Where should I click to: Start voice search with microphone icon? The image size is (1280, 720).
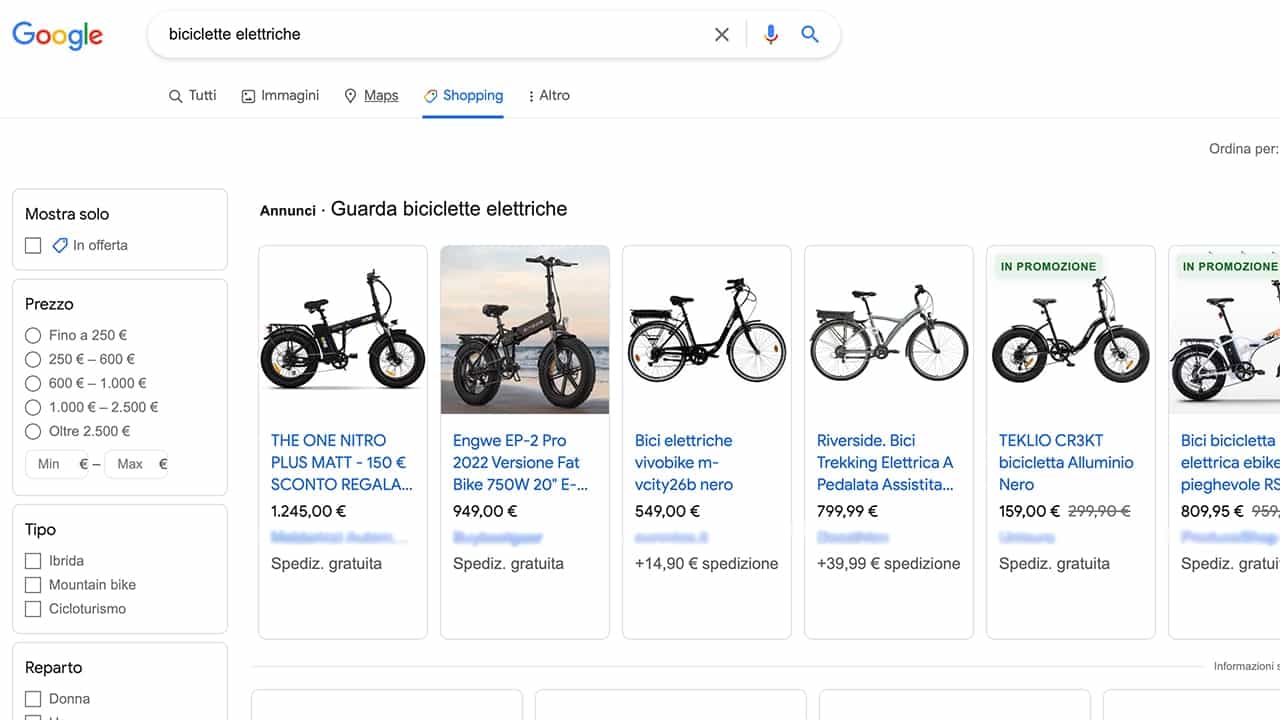point(770,35)
